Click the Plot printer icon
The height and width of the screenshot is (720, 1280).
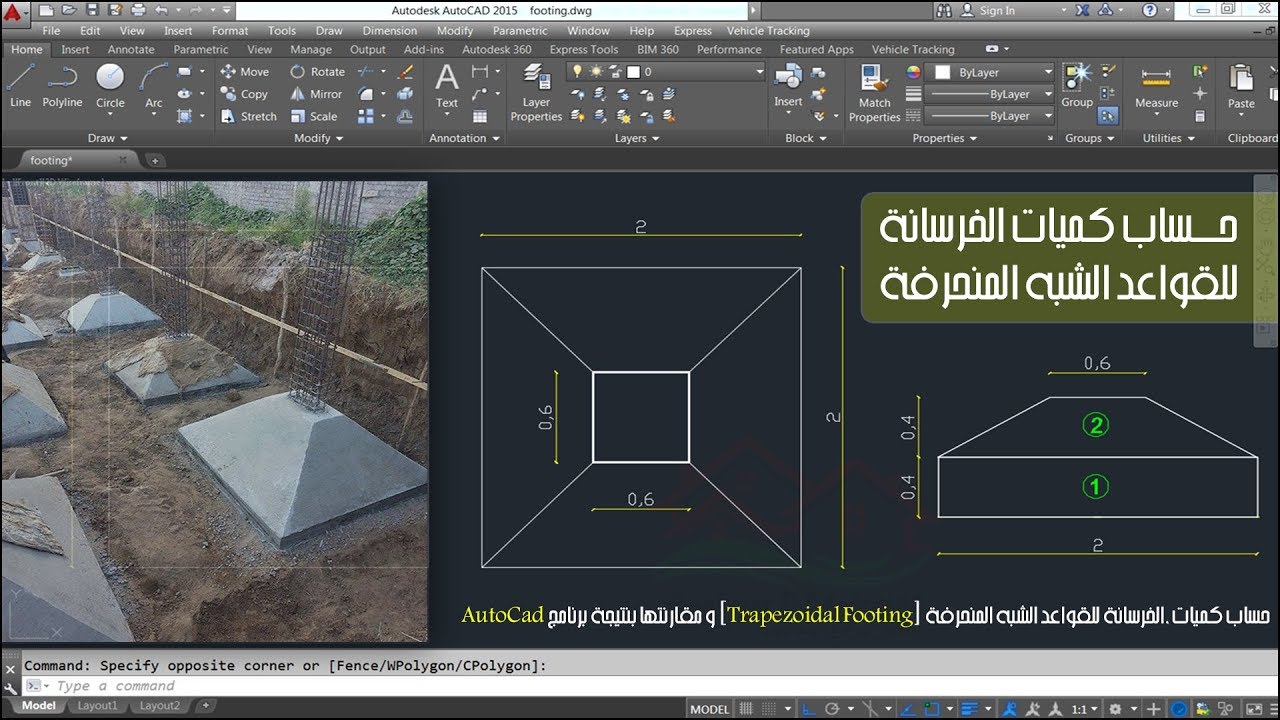click(138, 10)
